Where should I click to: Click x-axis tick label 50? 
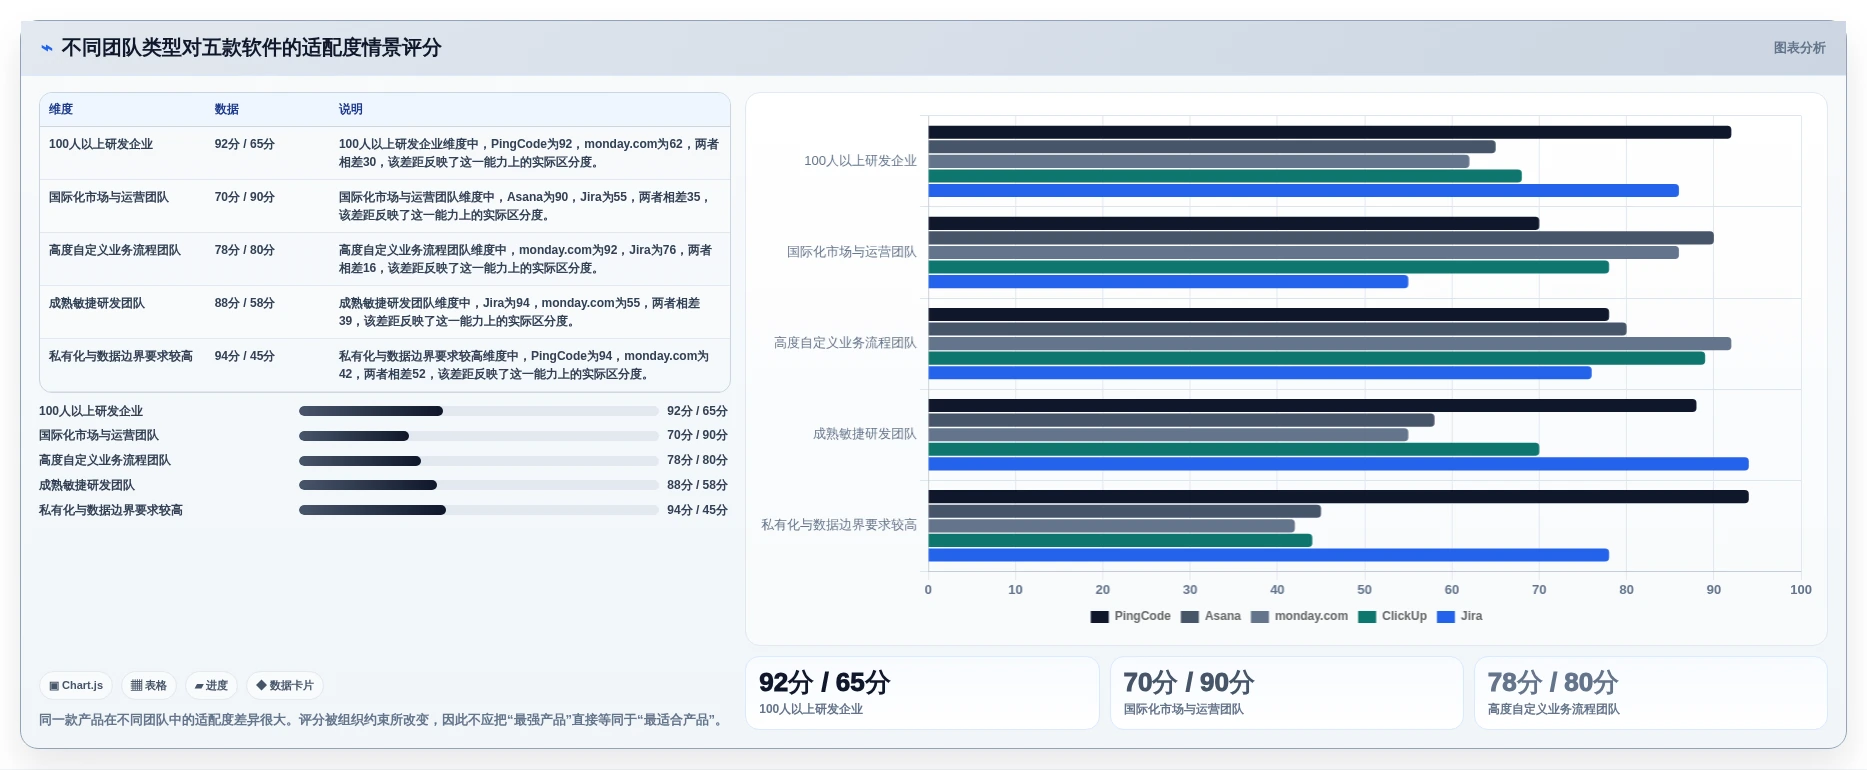(x=1364, y=590)
